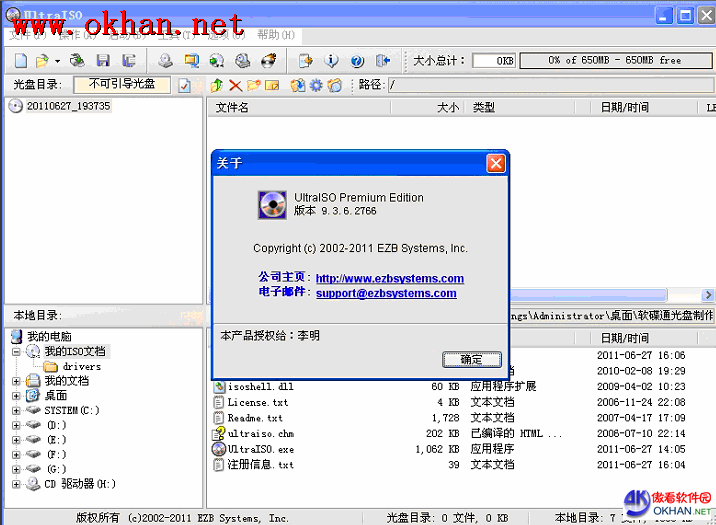Click the Help question mark icon
Viewport: 716px width, 525px height.
[357, 61]
